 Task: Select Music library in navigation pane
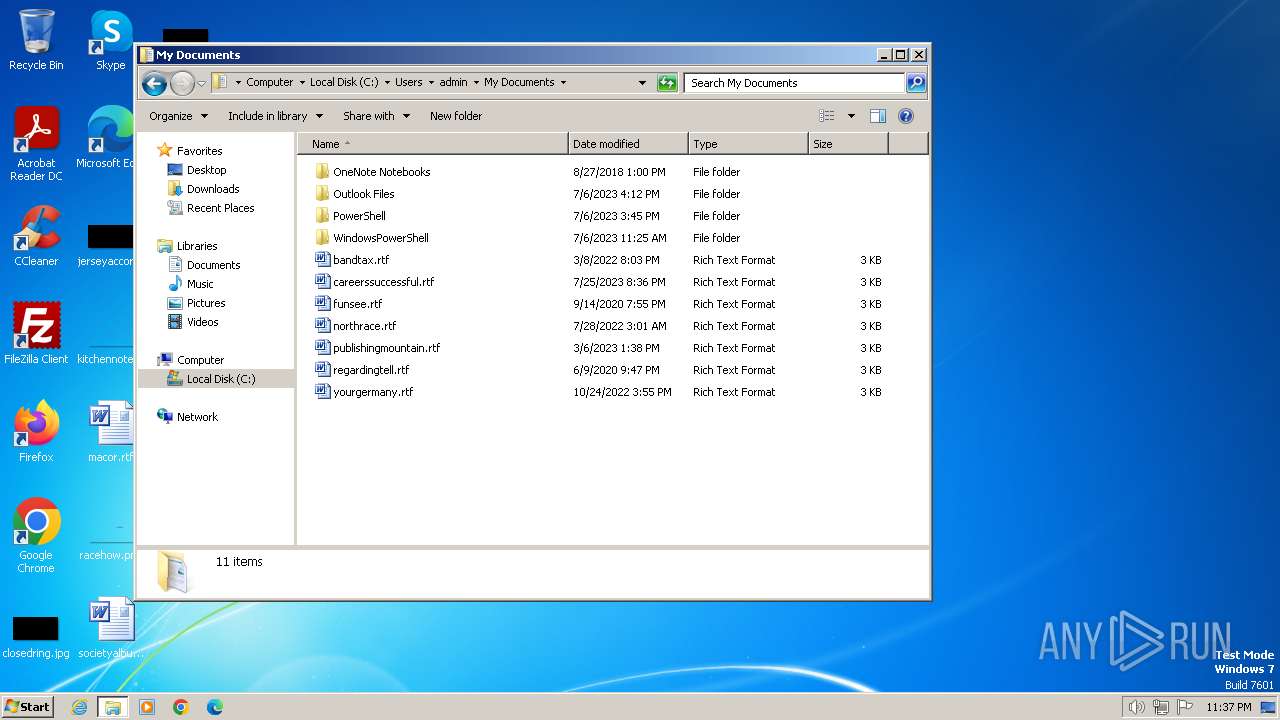[200, 284]
